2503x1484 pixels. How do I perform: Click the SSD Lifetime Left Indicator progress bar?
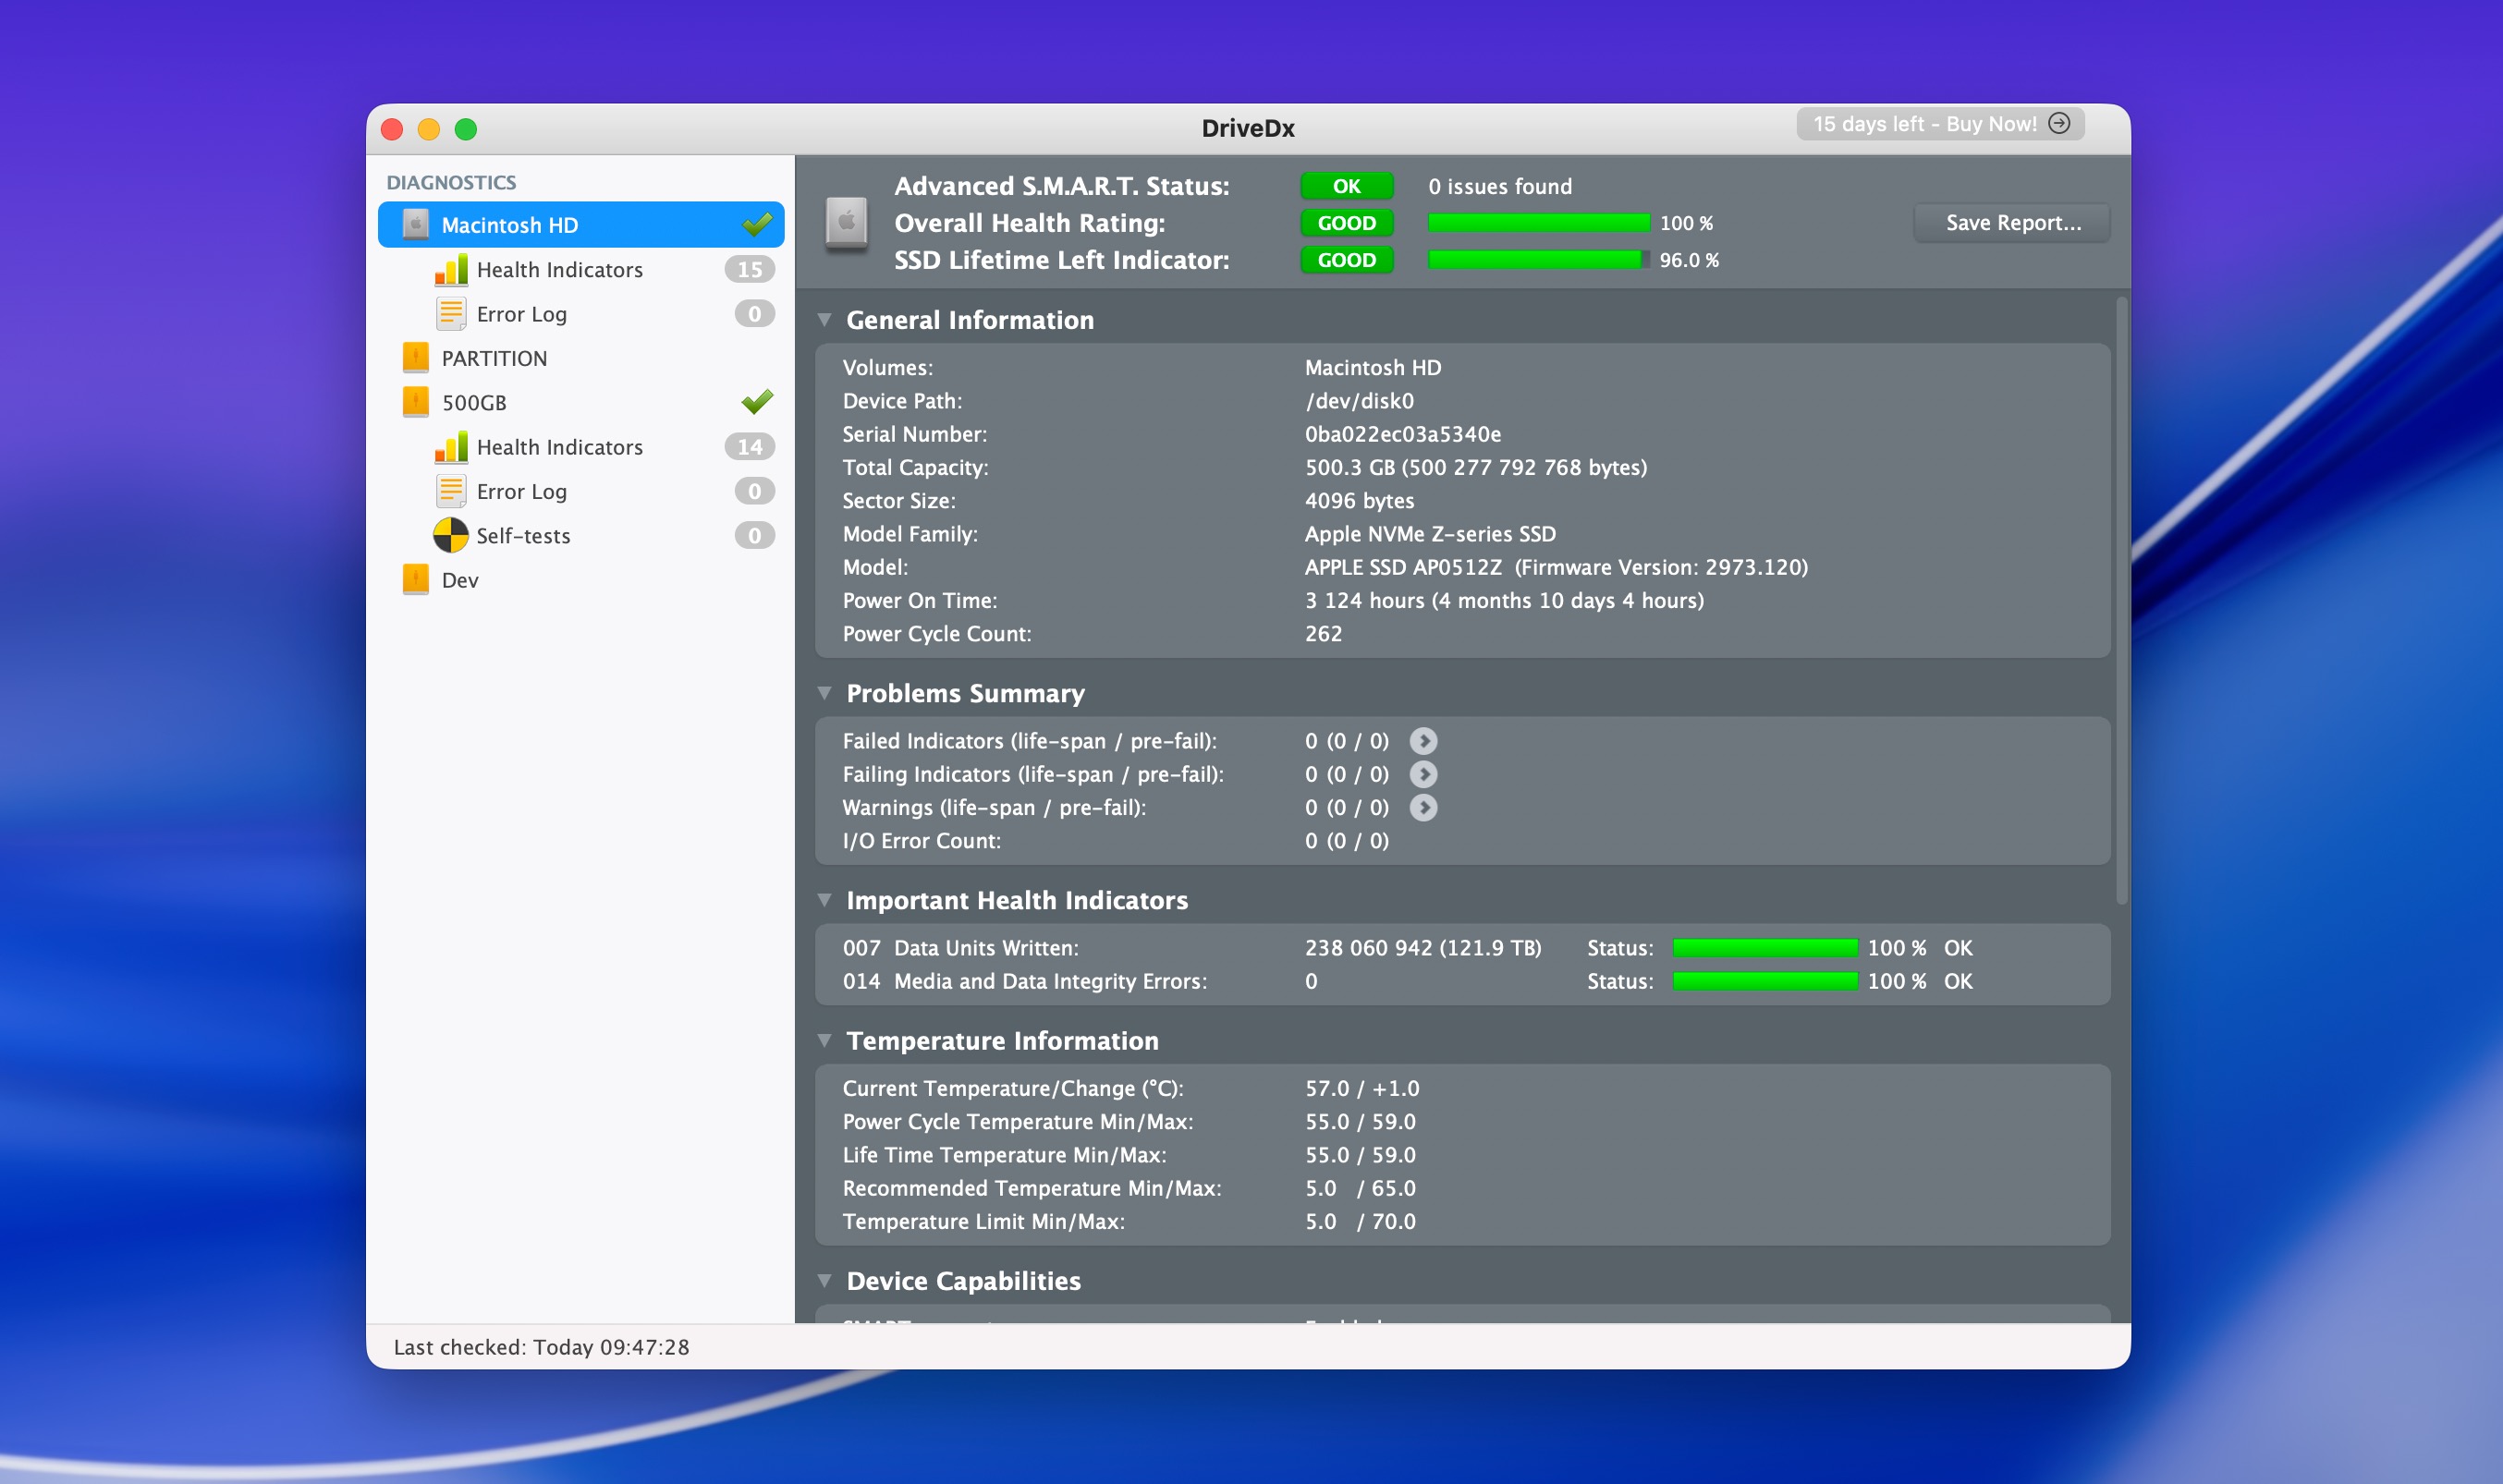coord(1538,260)
